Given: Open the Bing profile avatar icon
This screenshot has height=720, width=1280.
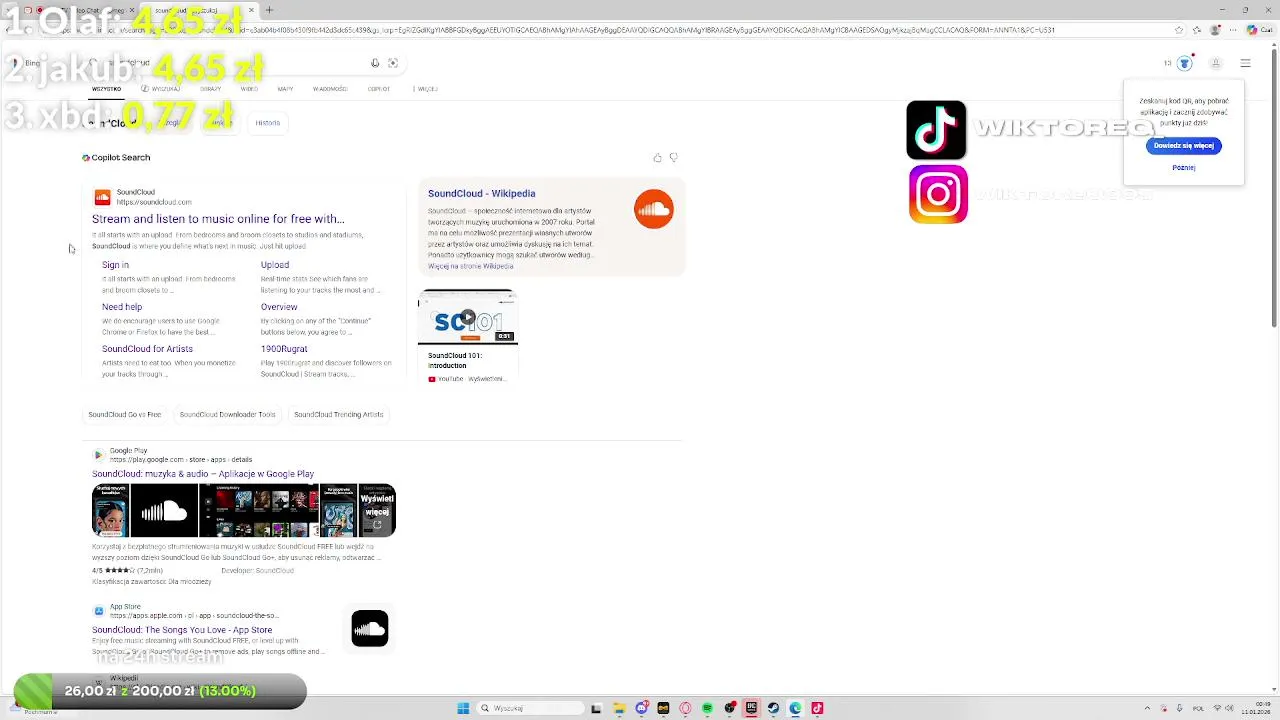Looking at the screenshot, I should point(1216,63).
